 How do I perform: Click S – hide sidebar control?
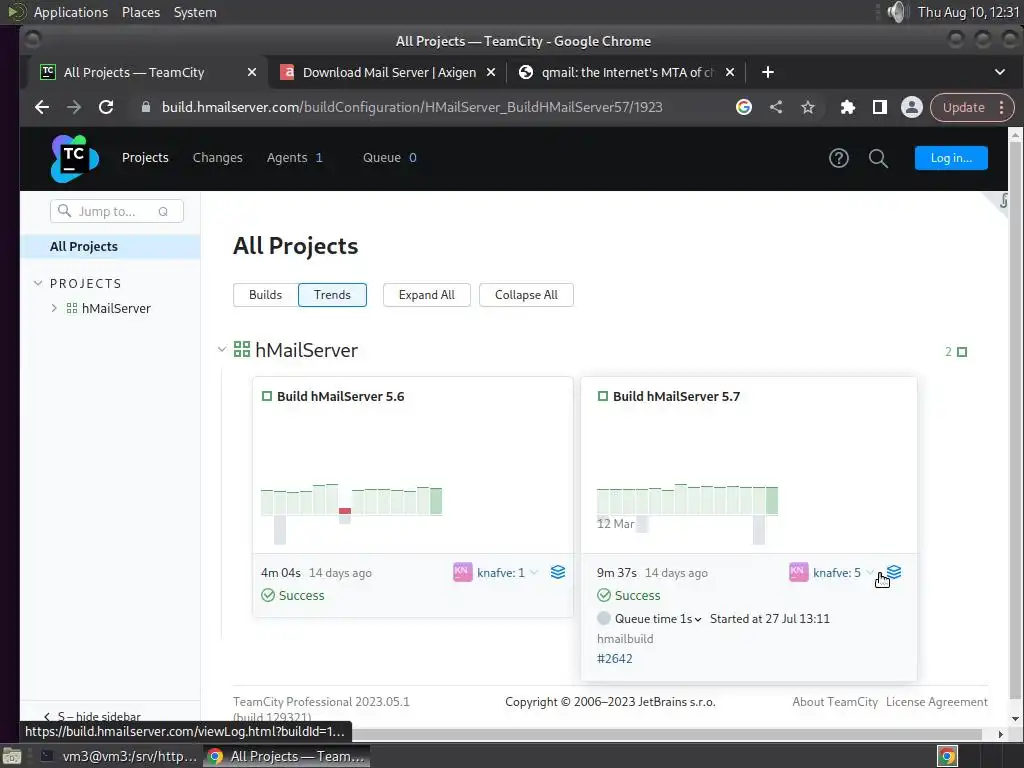tap(91, 716)
